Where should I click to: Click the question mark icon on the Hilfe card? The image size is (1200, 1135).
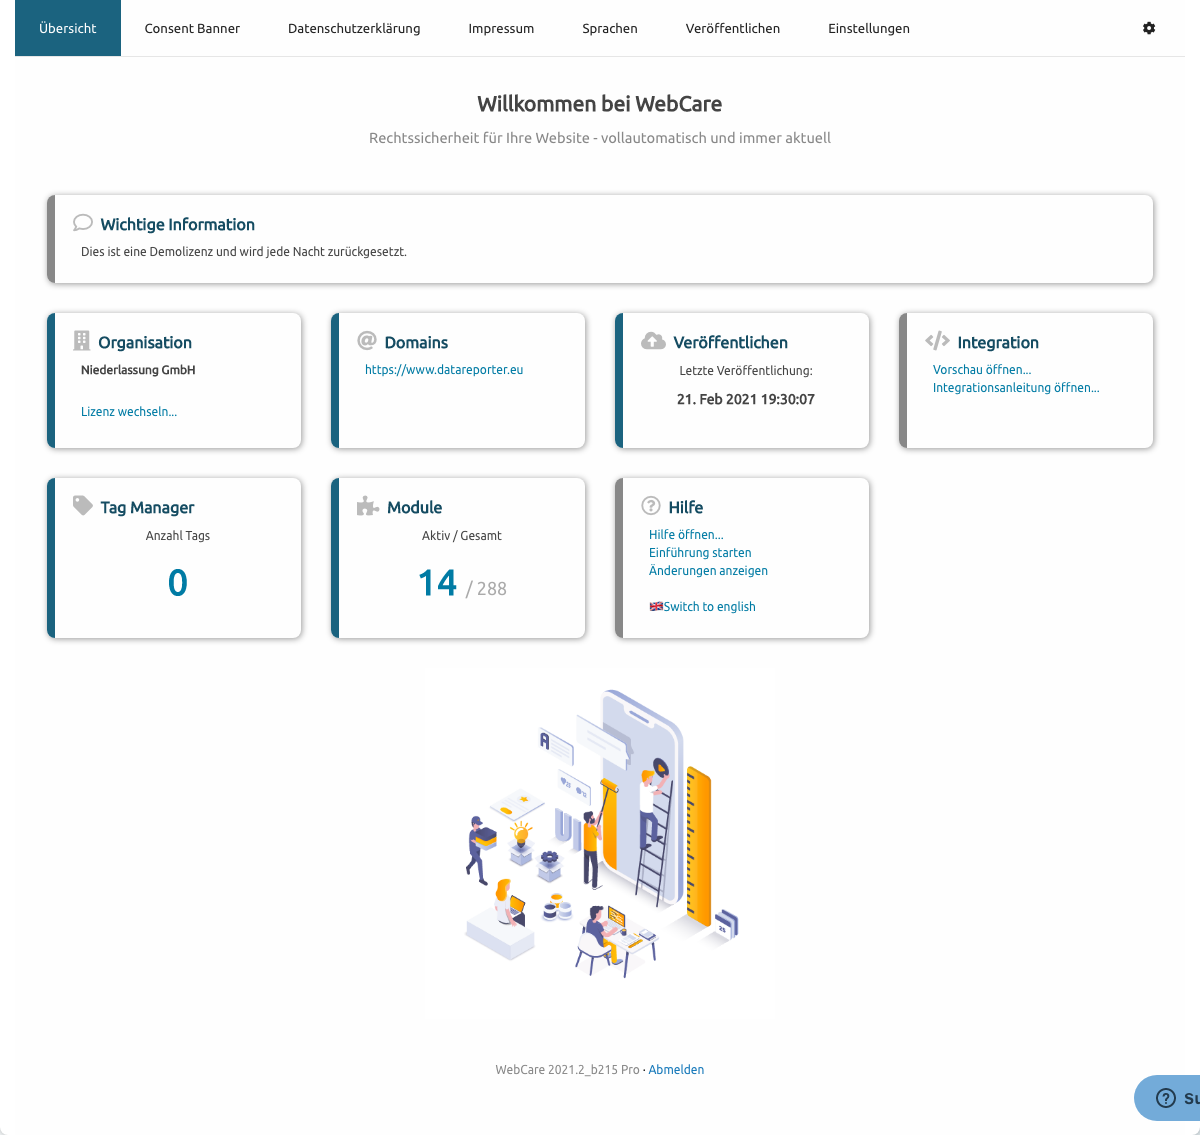tap(652, 505)
